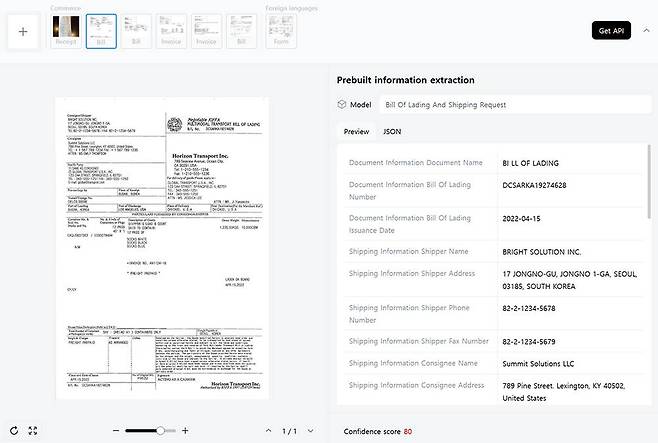Click the consignee address 789 Pine Street
The height and width of the screenshot is (443, 658).
(x=564, y=392)
